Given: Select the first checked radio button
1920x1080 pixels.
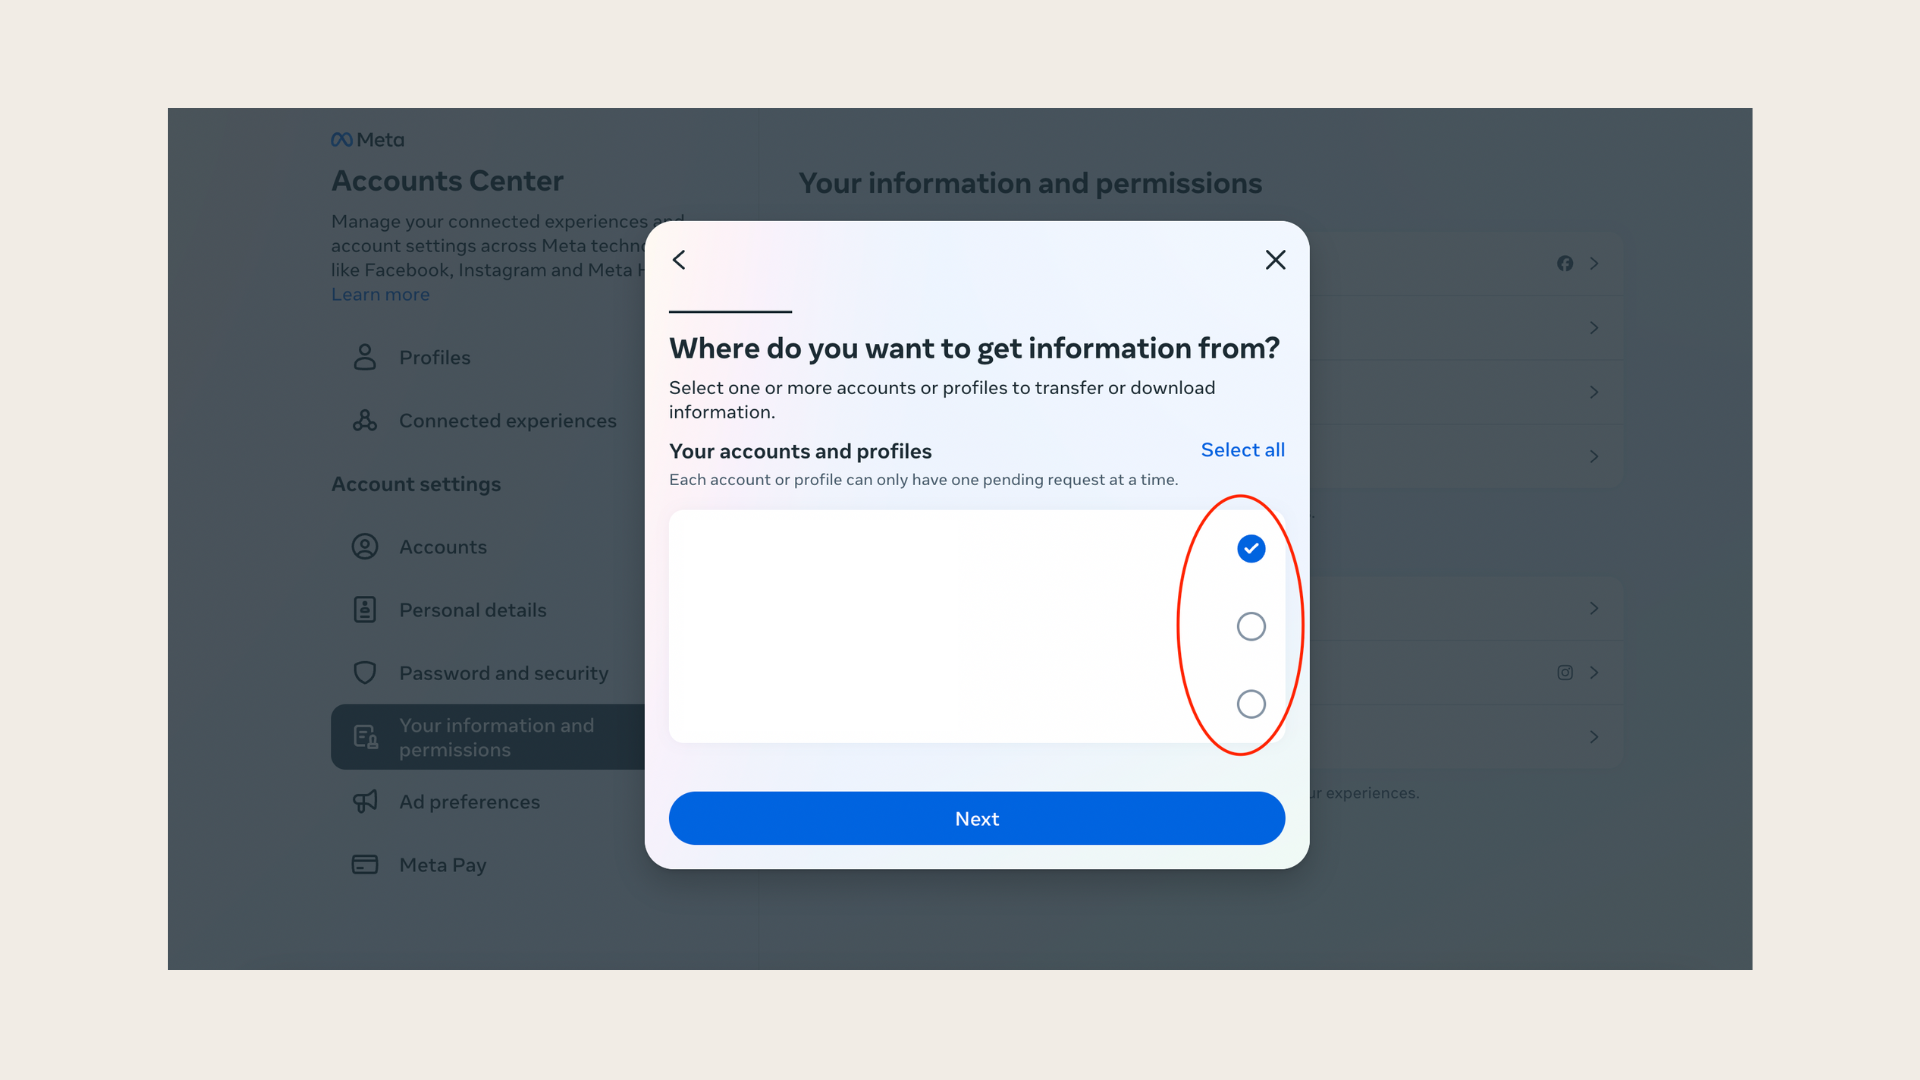Looking at the screenshot, I should pyautogui.click(x=1250, y=547).
